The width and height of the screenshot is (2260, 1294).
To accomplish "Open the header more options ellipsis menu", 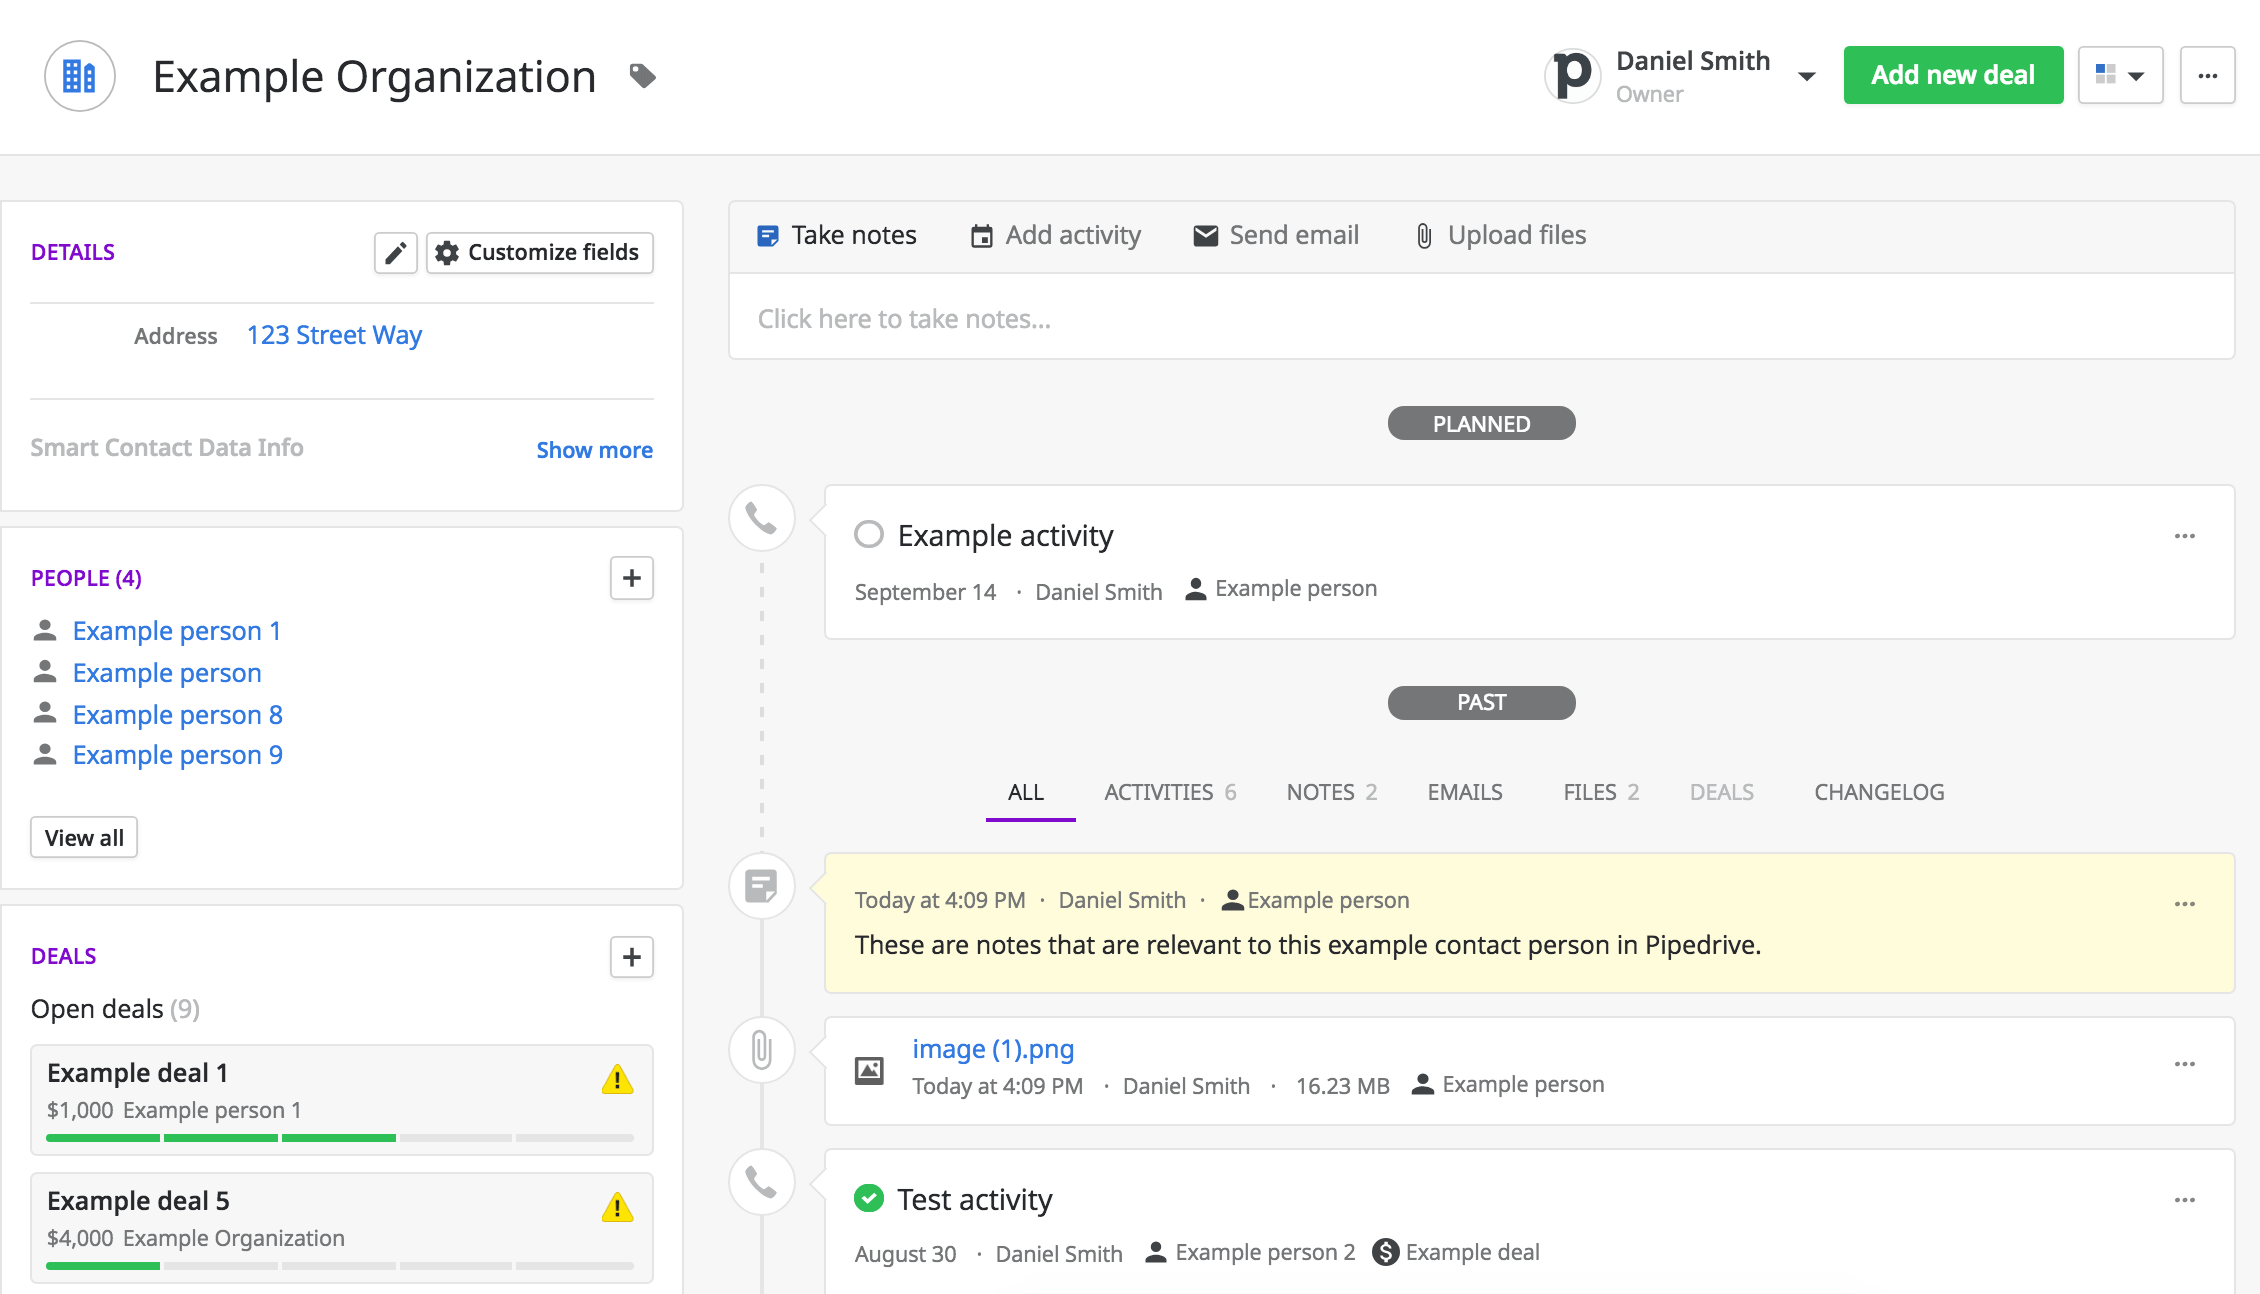I will 2208,75.
